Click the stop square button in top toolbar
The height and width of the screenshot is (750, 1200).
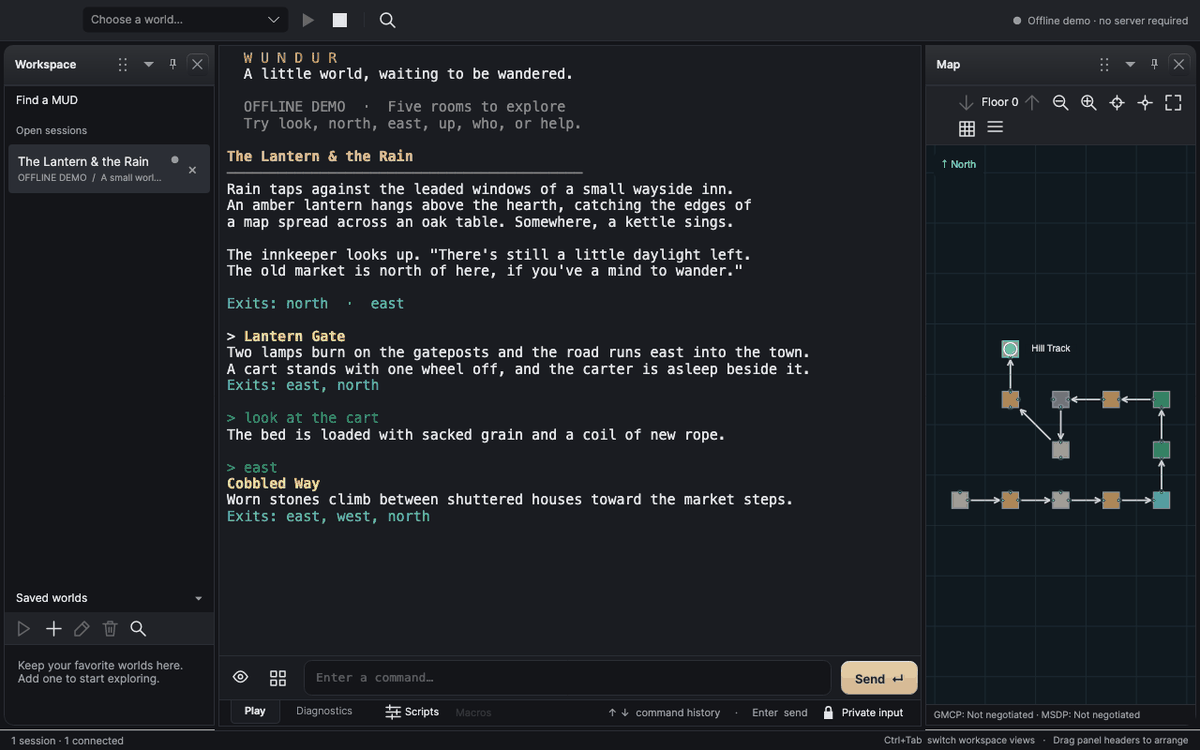tap(340, 20)
